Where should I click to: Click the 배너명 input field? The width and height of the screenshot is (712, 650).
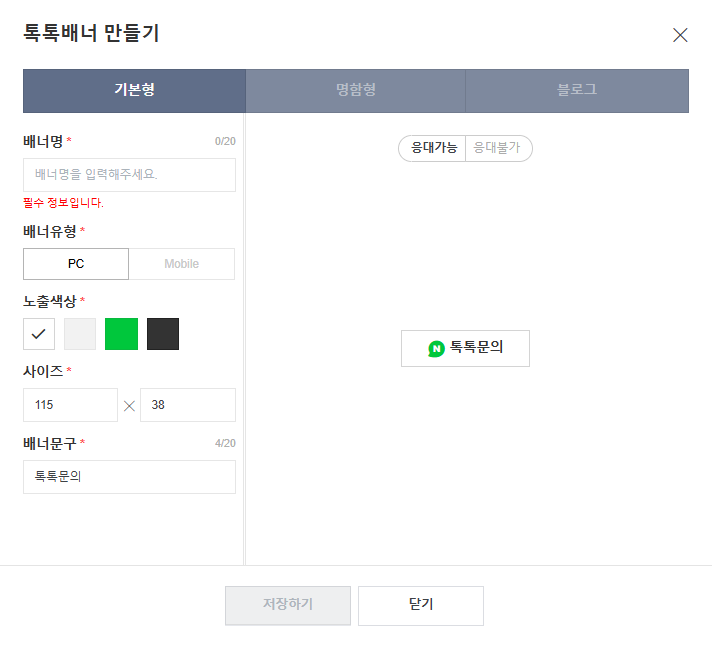pyautogui.click(x=129, y=175)
